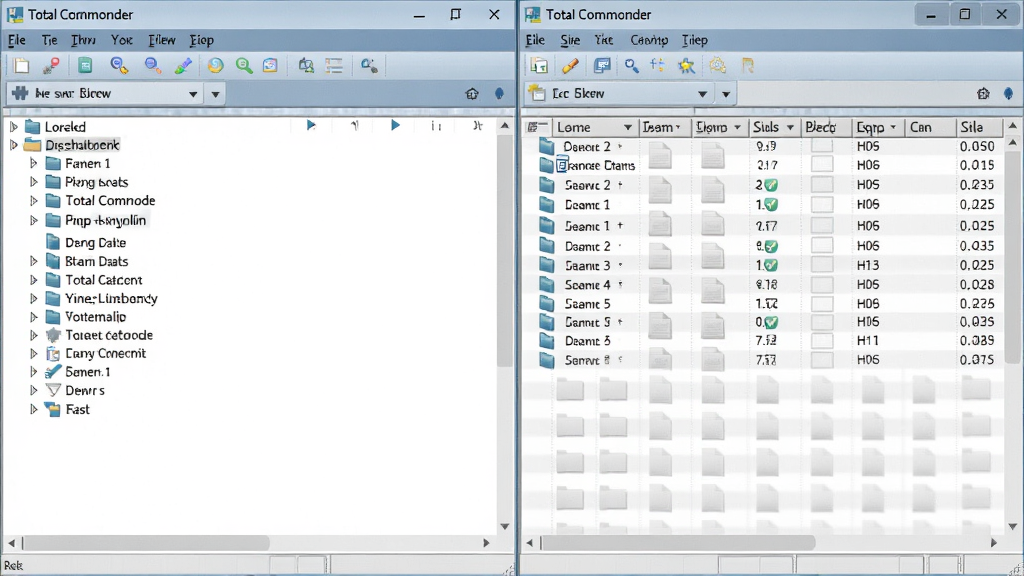Click the folder icon left of 'Ecc Bkew'
The height and width of the screenshot is (576, 1024).
pos(537,93)
